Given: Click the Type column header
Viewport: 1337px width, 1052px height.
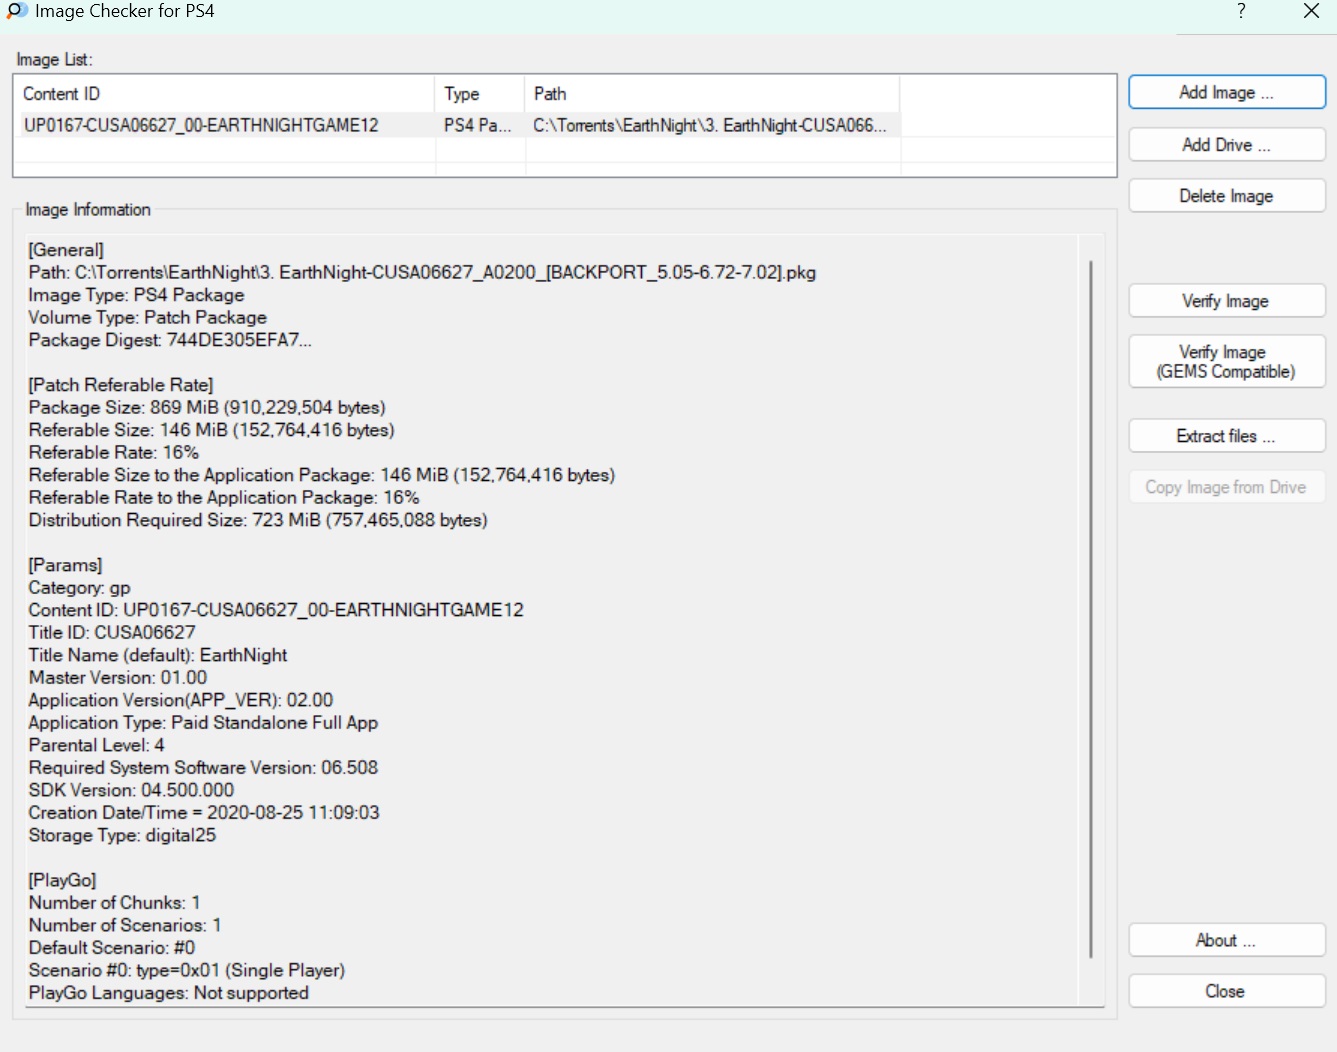Looking at the screenshot, I should 479,94.
